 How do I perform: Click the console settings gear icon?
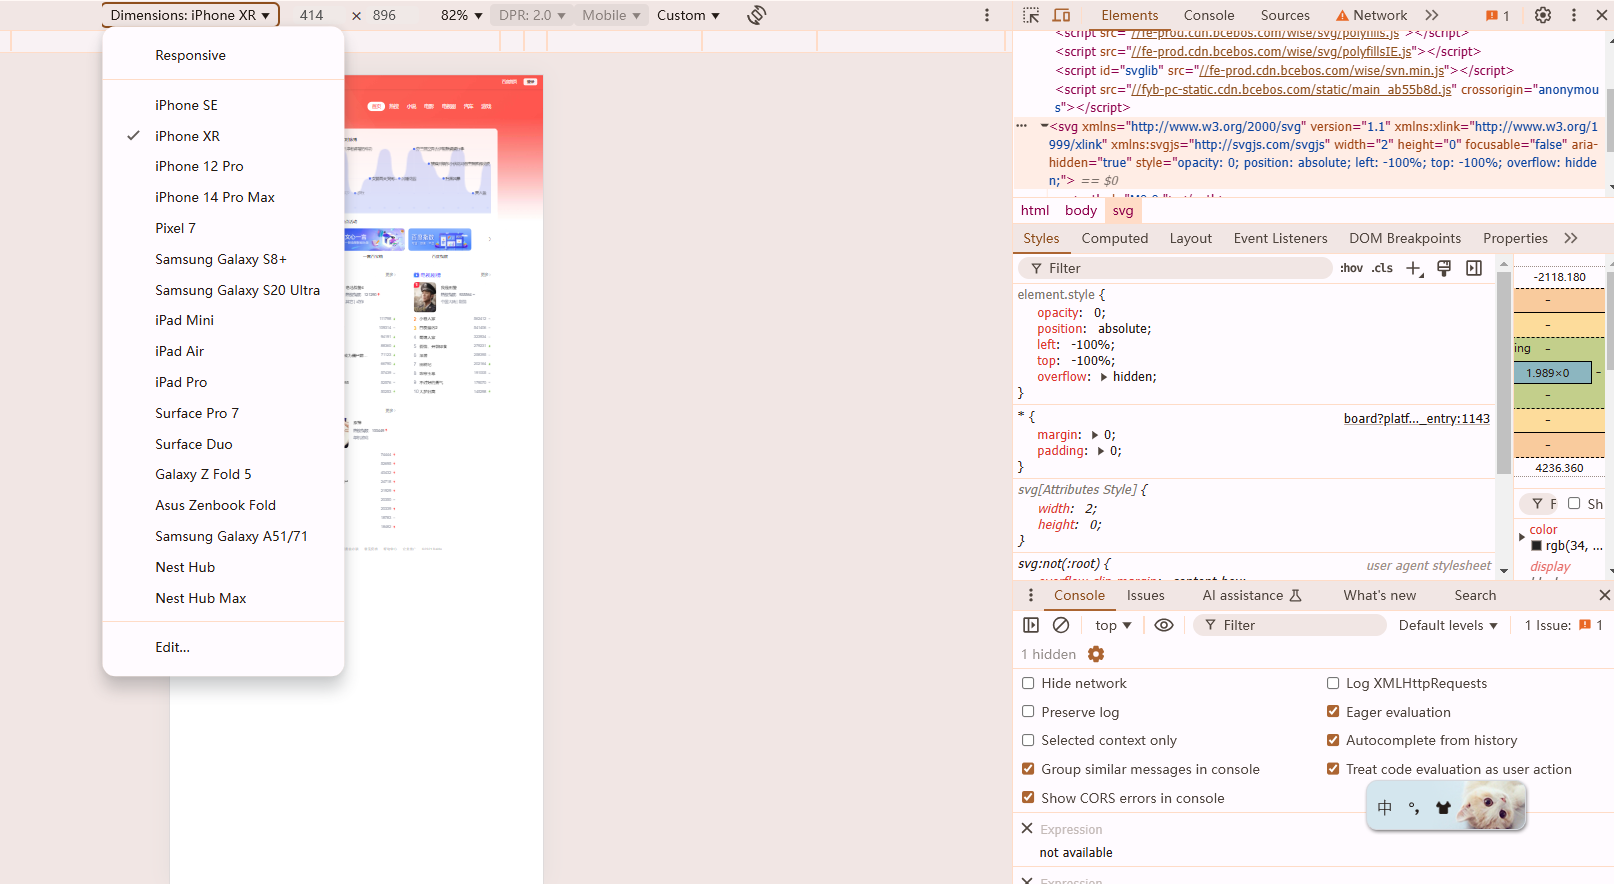point(1096,654)
